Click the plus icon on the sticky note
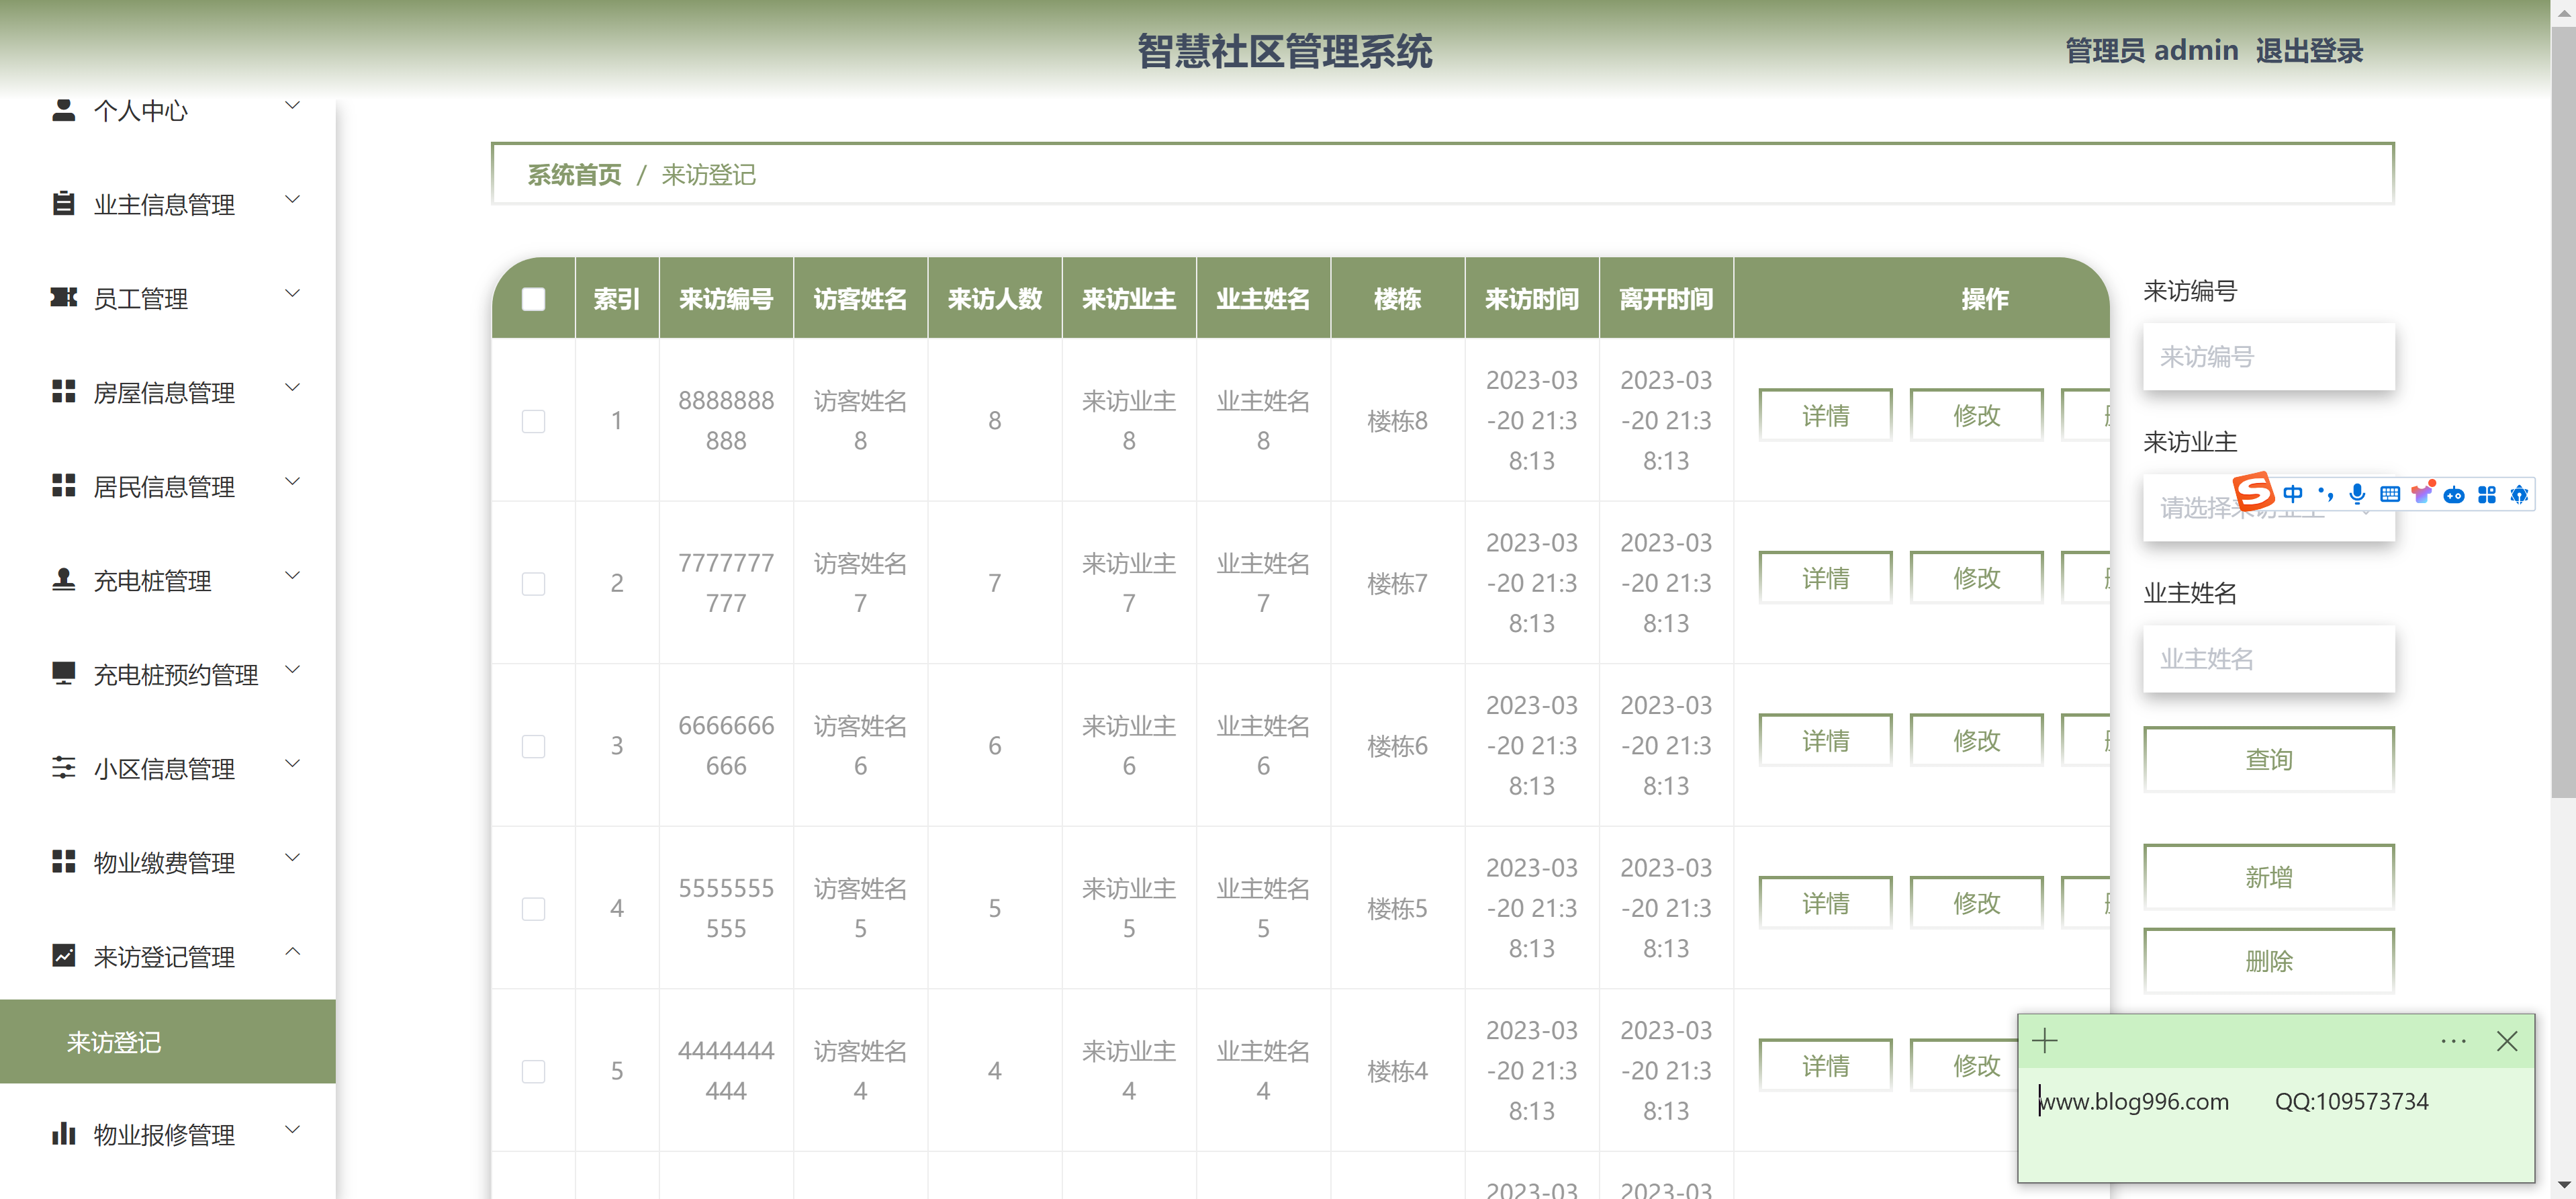2576x1199 pixels. pyautogui.click(x=2045, y=1041)
